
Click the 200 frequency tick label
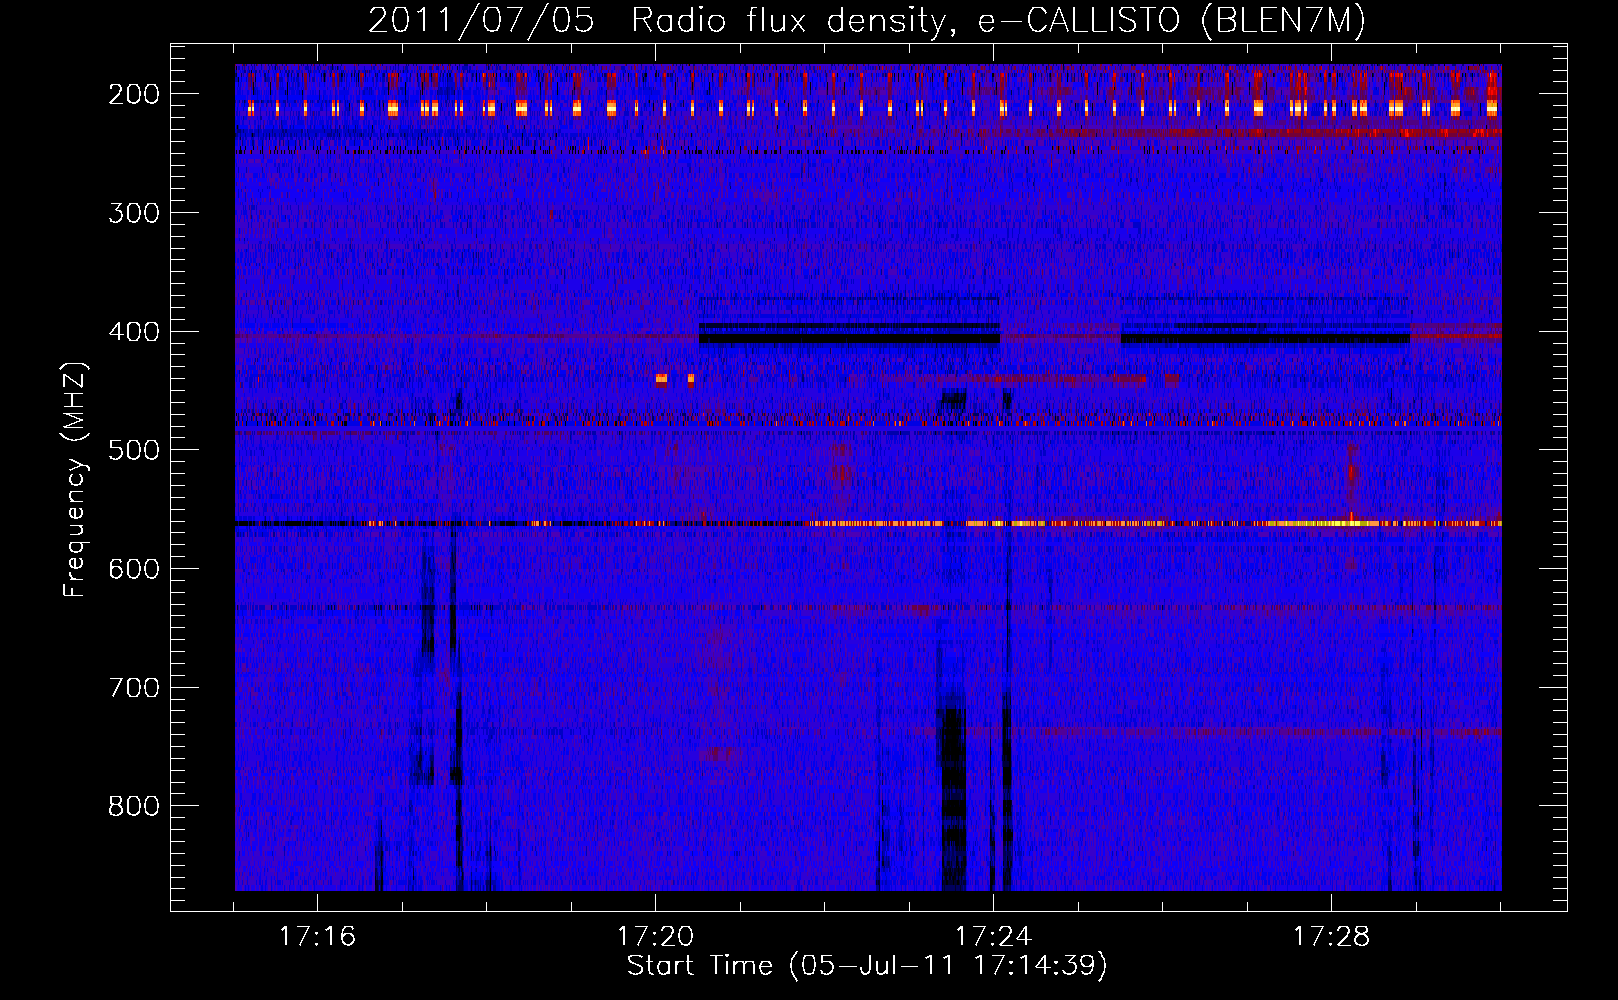pyautogui.click(x=134, y=94)
